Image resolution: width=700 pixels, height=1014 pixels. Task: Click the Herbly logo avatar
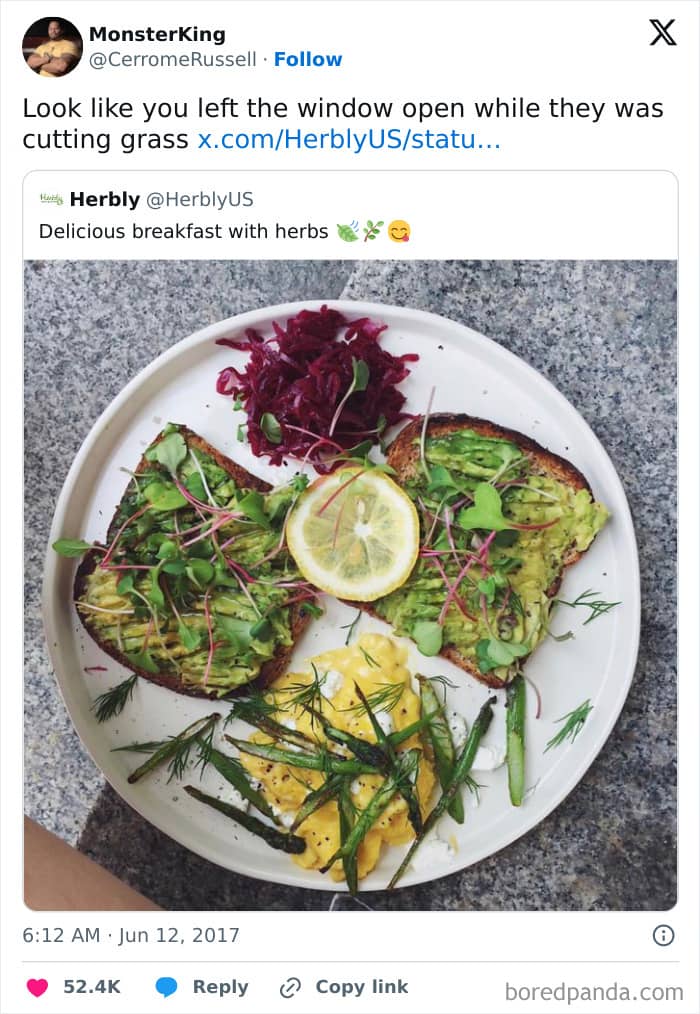click(x=51, y=199)
